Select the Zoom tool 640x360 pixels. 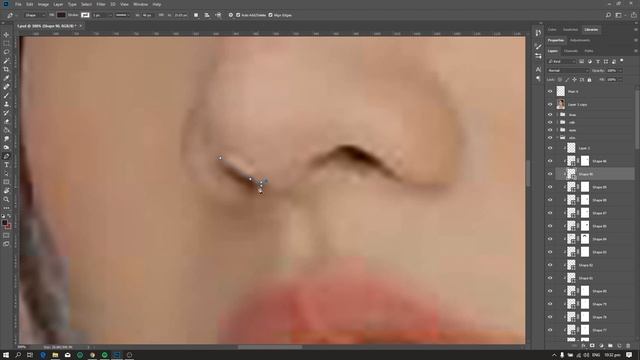coord(6,199)
